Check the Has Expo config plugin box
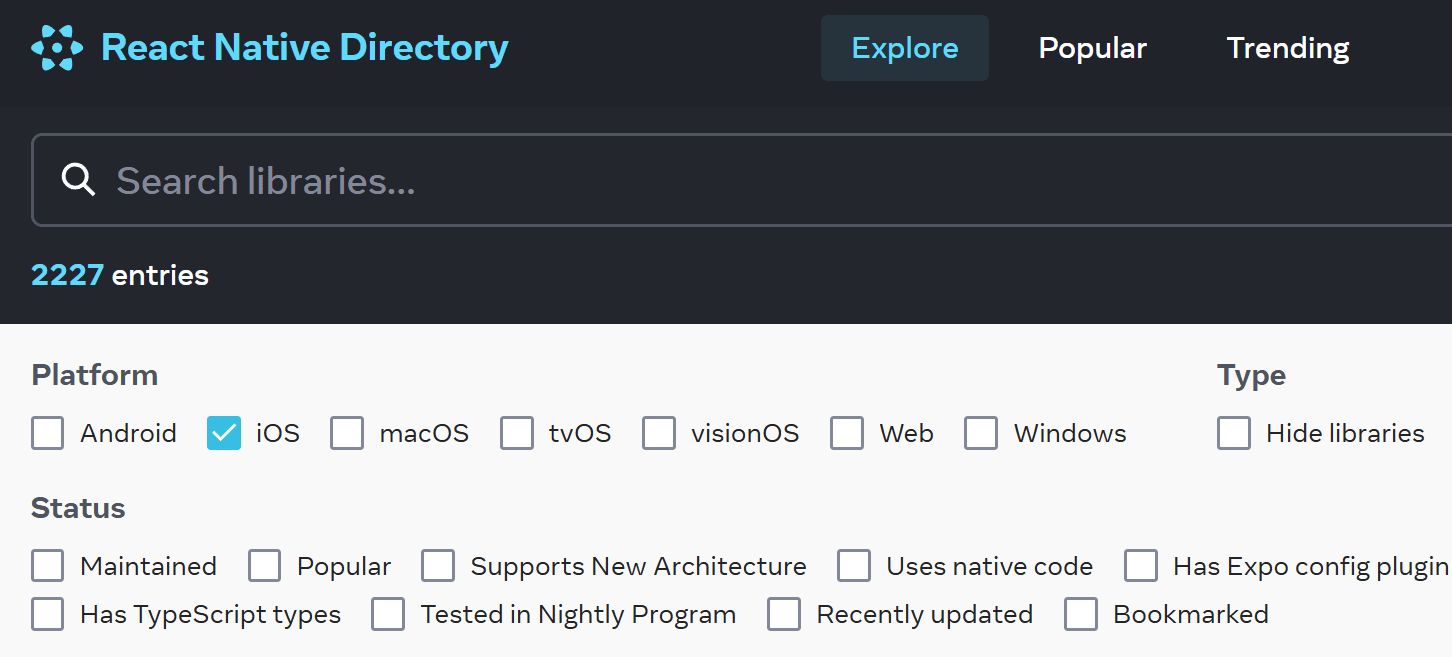Viewport: 1452px width, 657px height. coord(1141,566)
